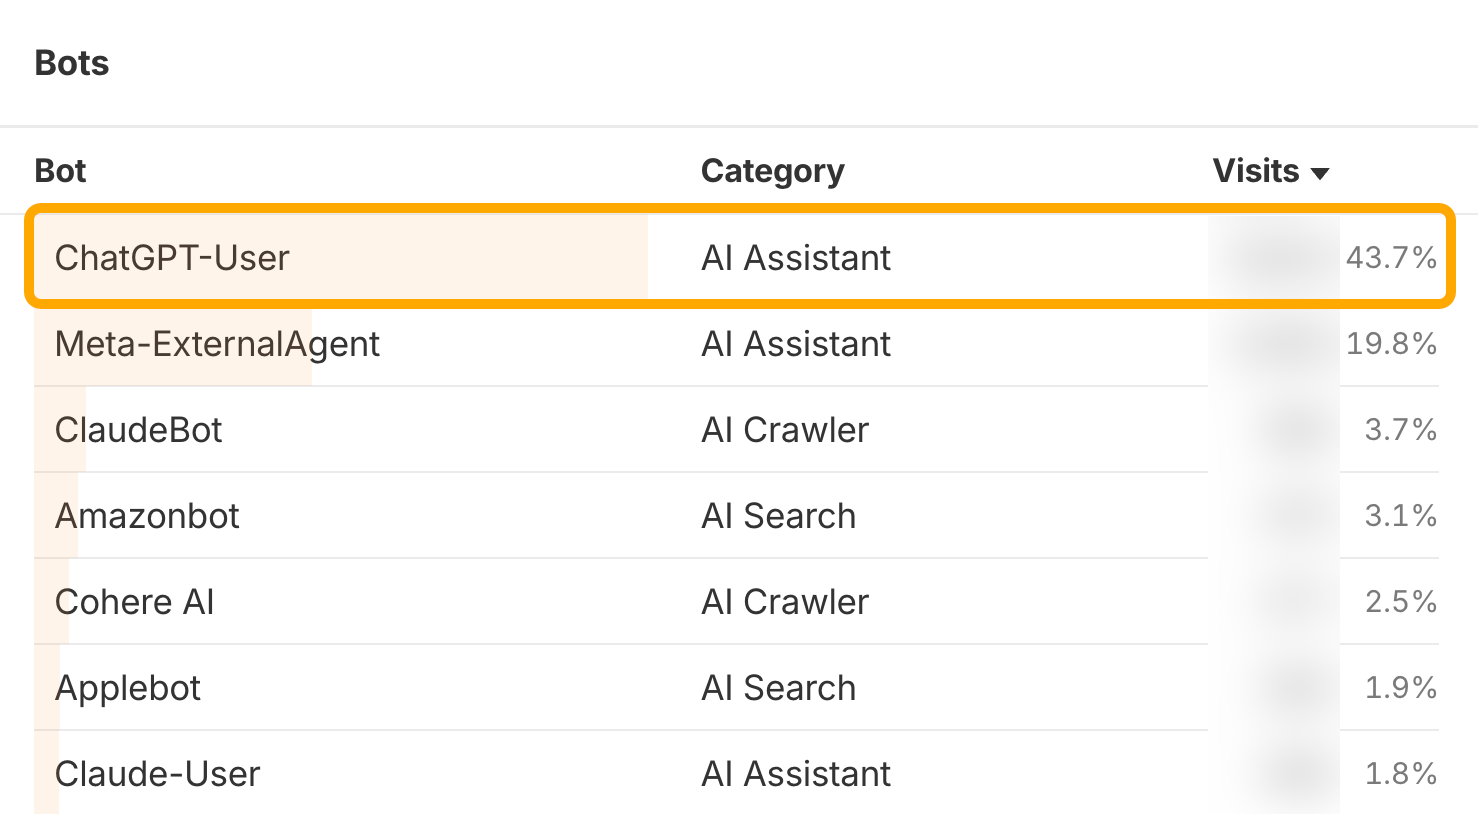1478x814 pixels.
Task: Select the Amazonbot row name
Action: click(147, 516)
